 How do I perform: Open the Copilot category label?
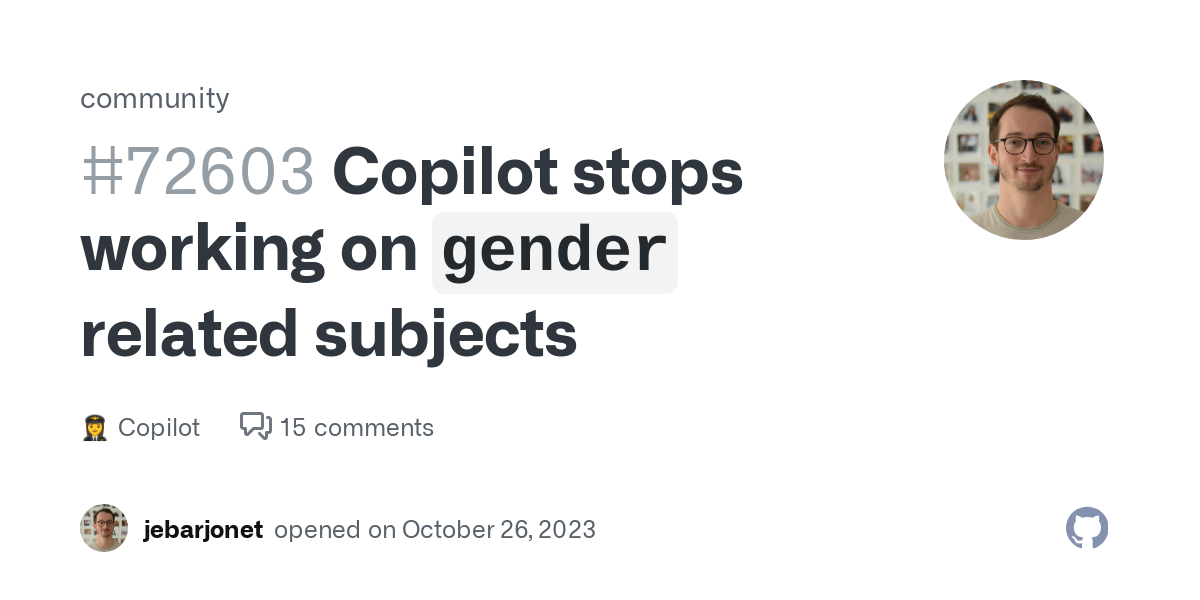[159, 428]
